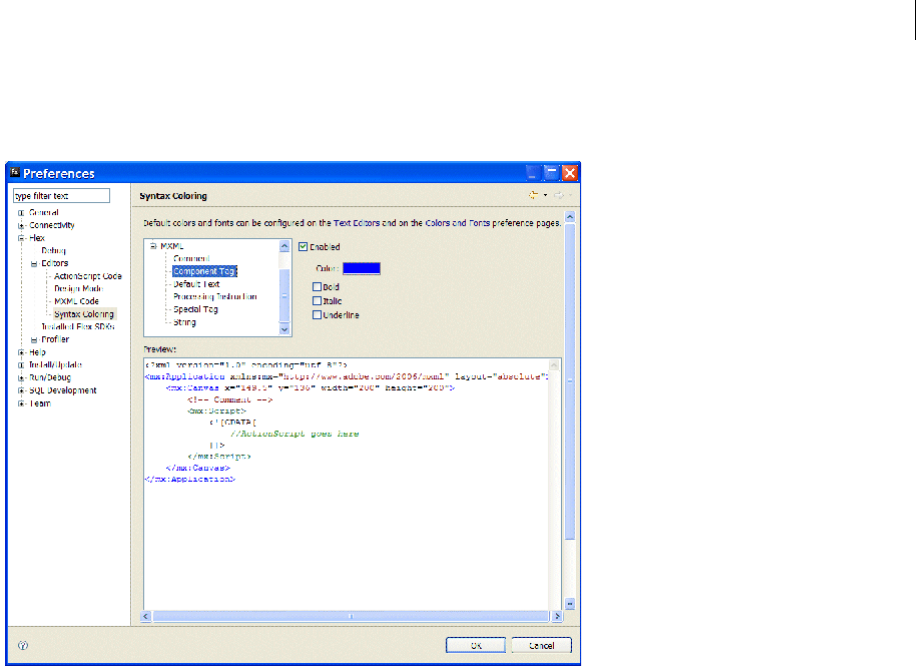Open the Text Editors link

[356, 223]
